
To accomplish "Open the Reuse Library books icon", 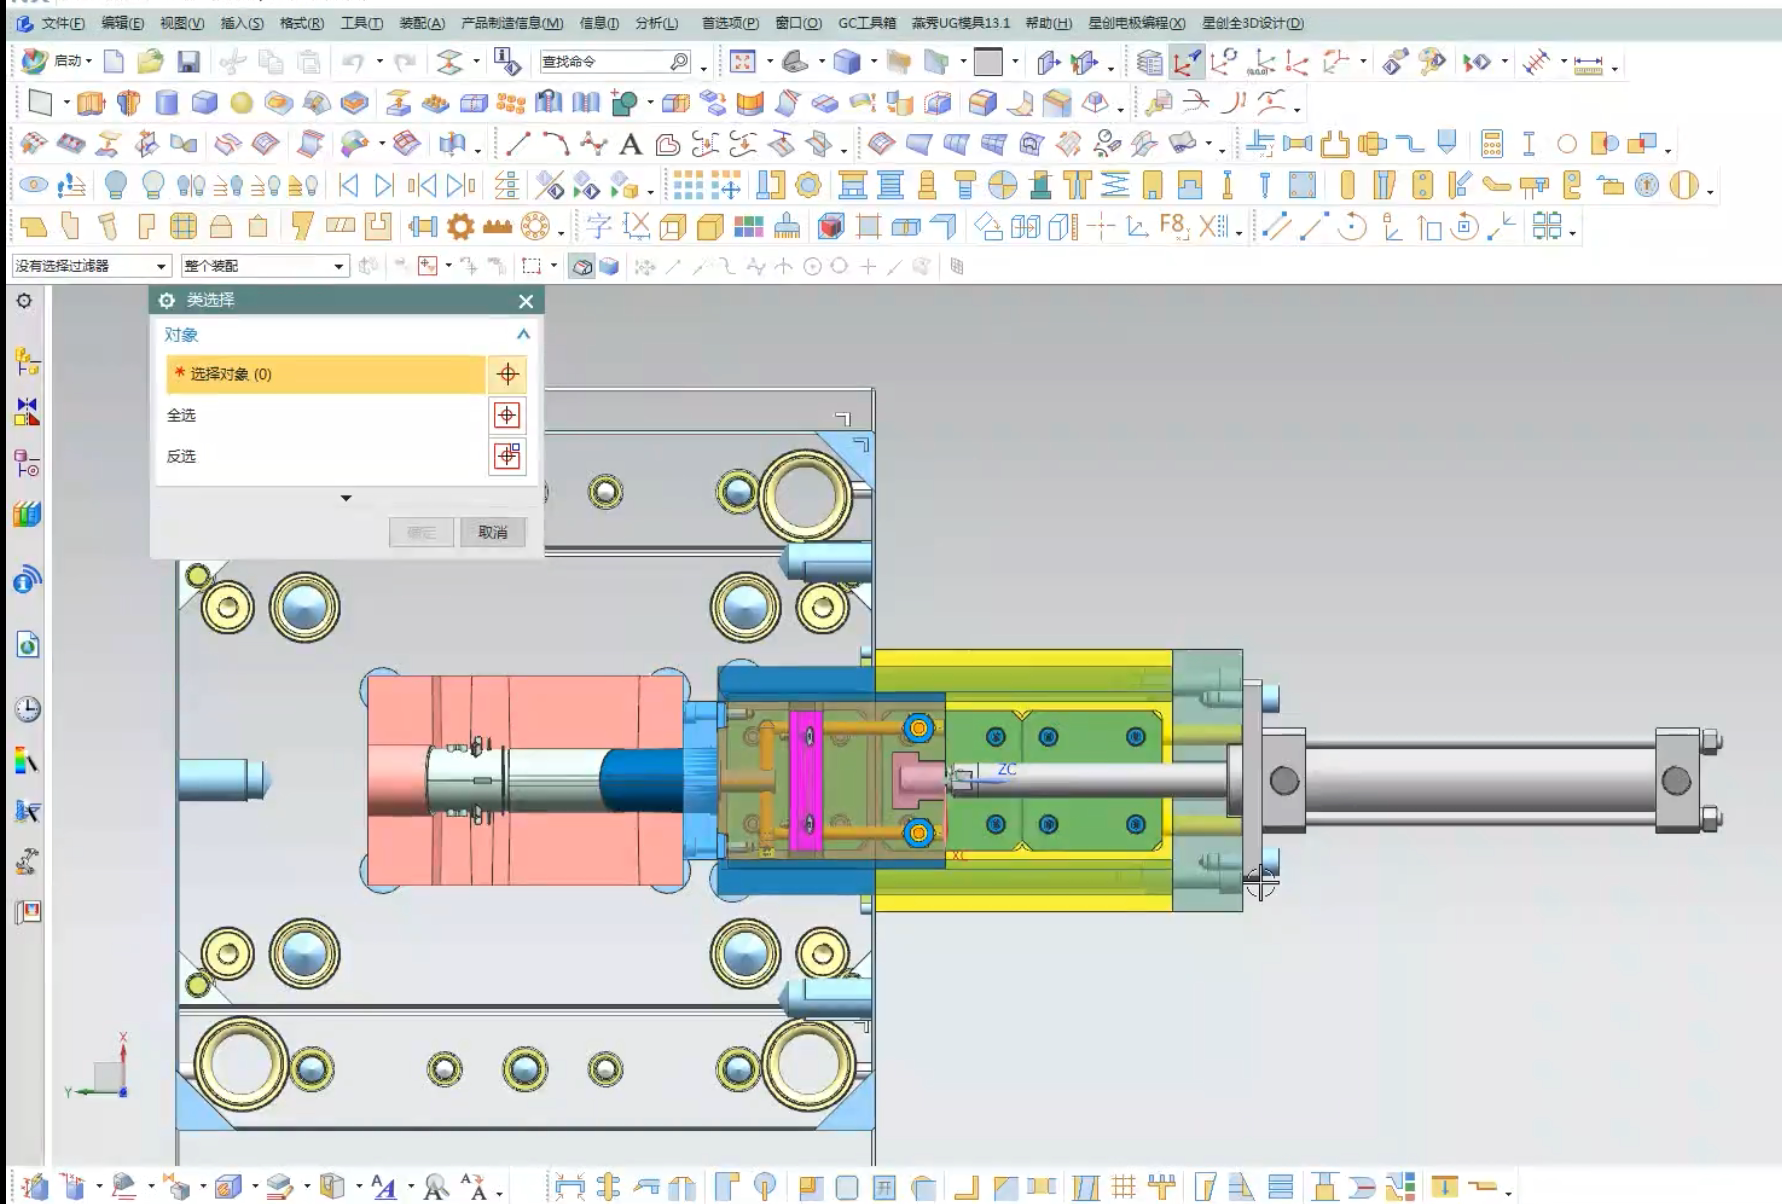I will pyautogui.click(x=27, y=514).
